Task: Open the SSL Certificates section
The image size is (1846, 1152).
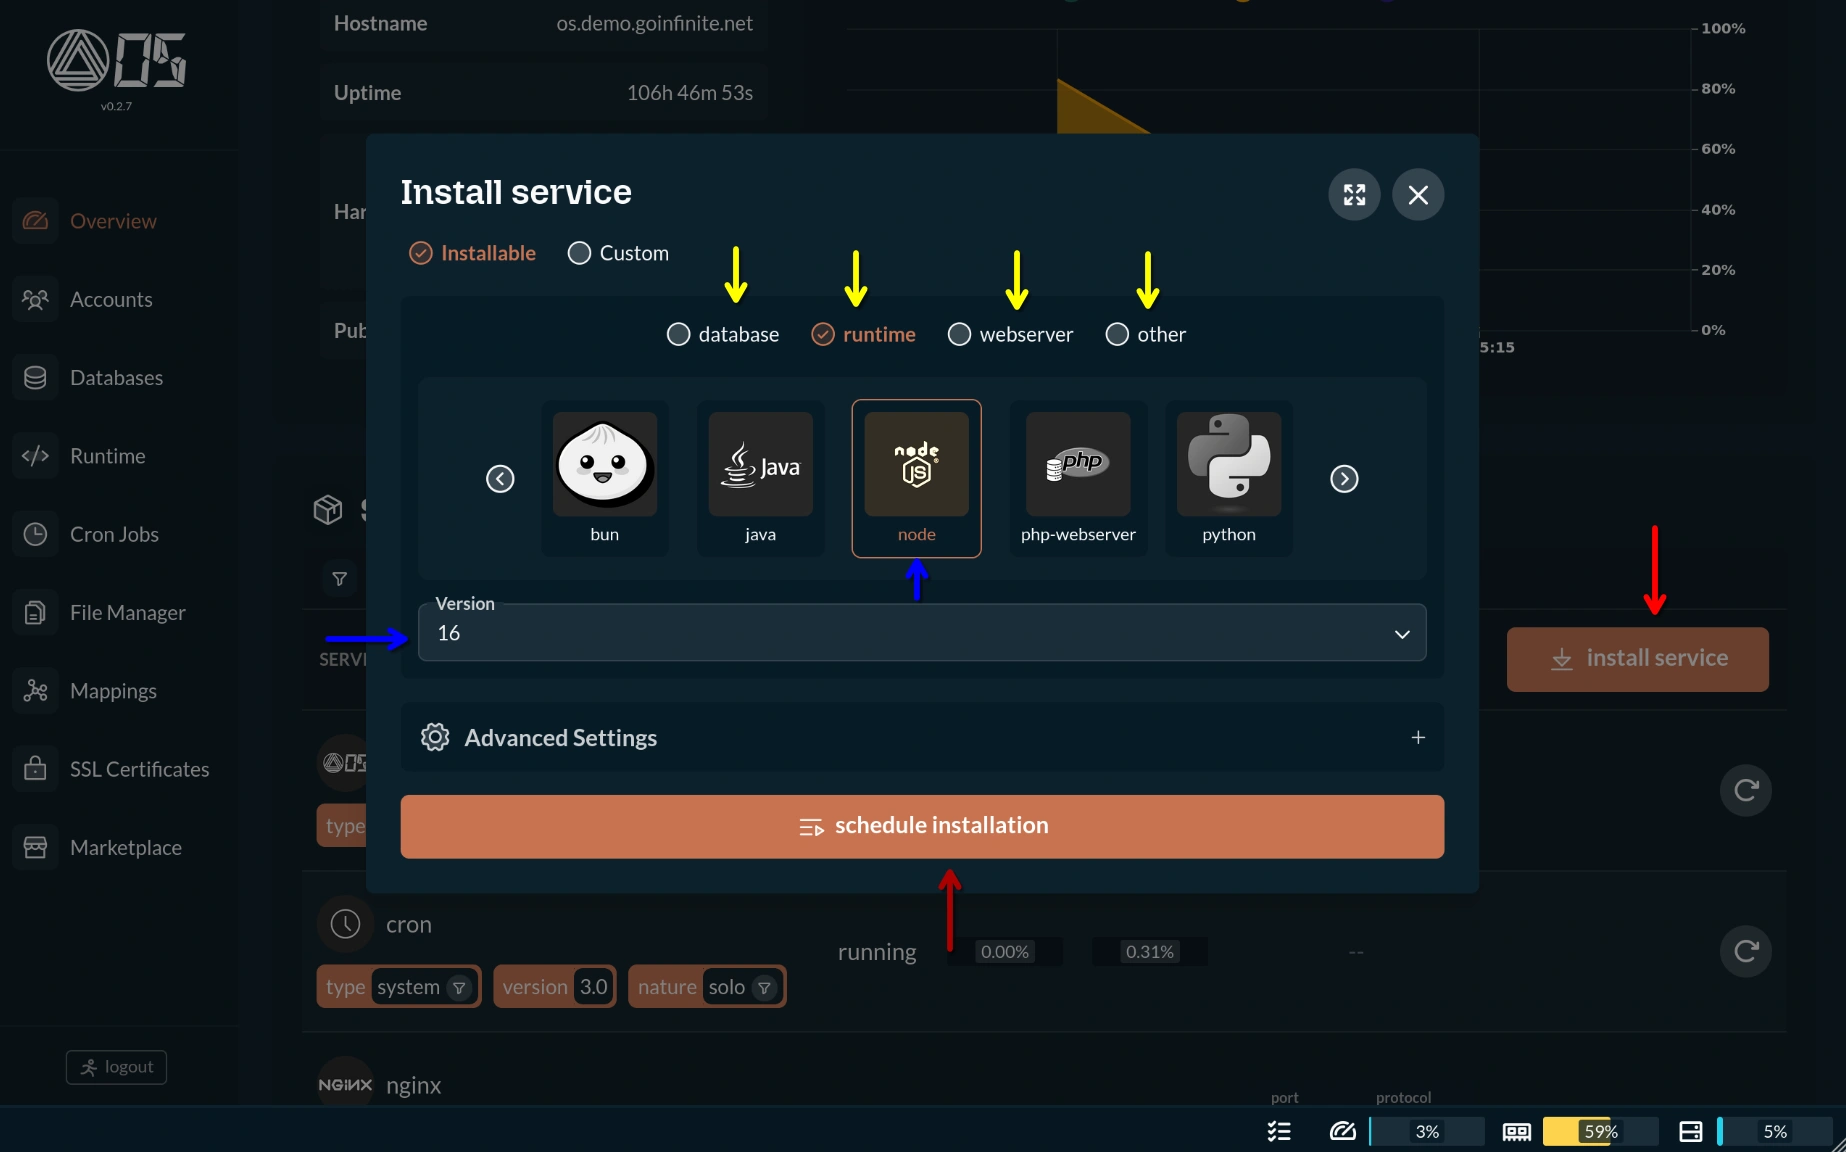Action: pos(139,768)
